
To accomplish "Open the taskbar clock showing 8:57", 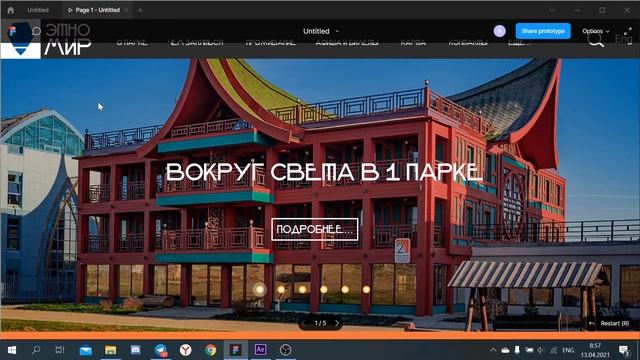I will point(595,350).
